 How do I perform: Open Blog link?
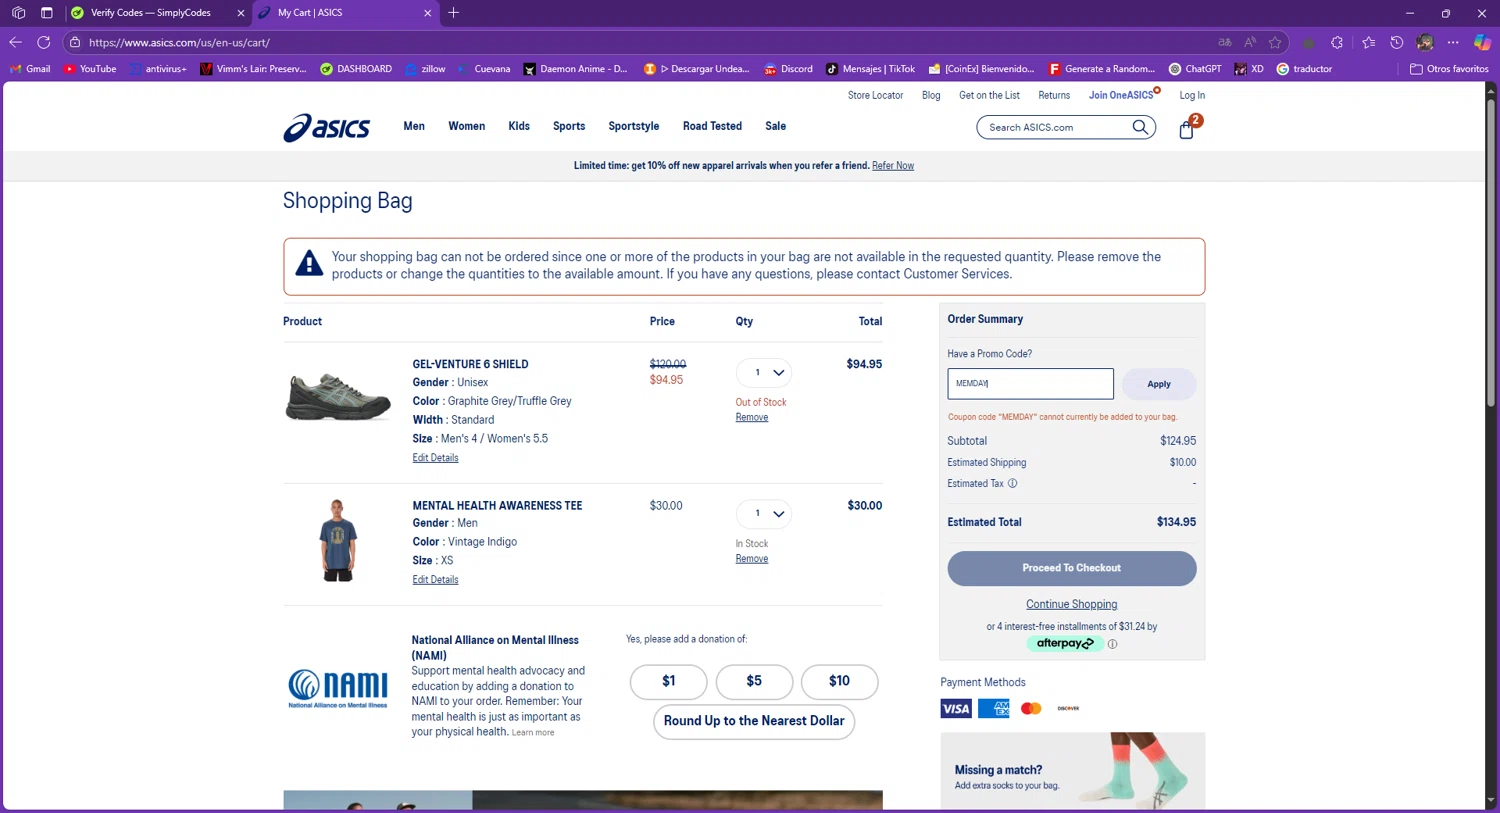(931, 95)
